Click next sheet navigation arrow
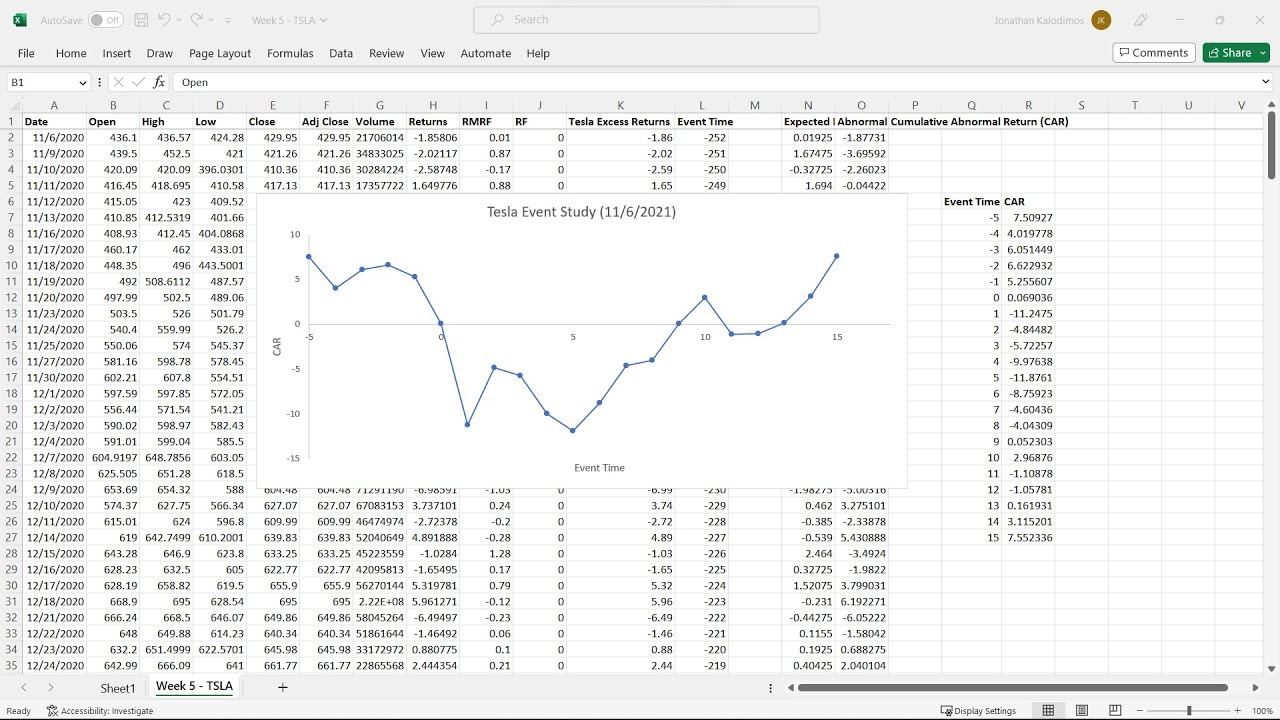The height and width of the screenshot is (720, 1280). (x=50, y=688)
